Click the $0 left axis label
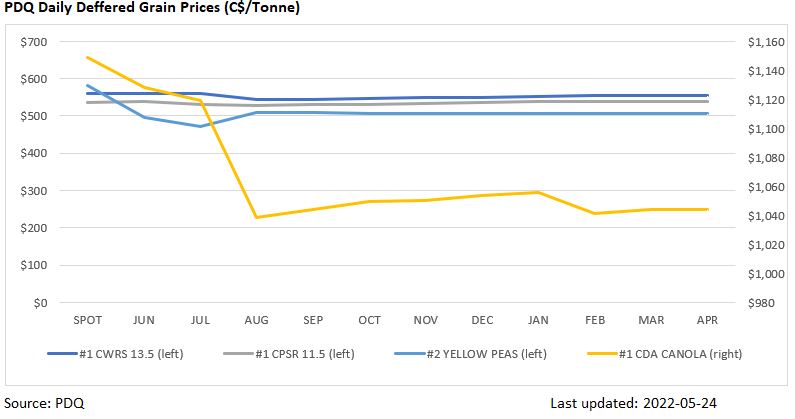Image resolution: width=795 pixels, height=419 pixels. (40, 303)
